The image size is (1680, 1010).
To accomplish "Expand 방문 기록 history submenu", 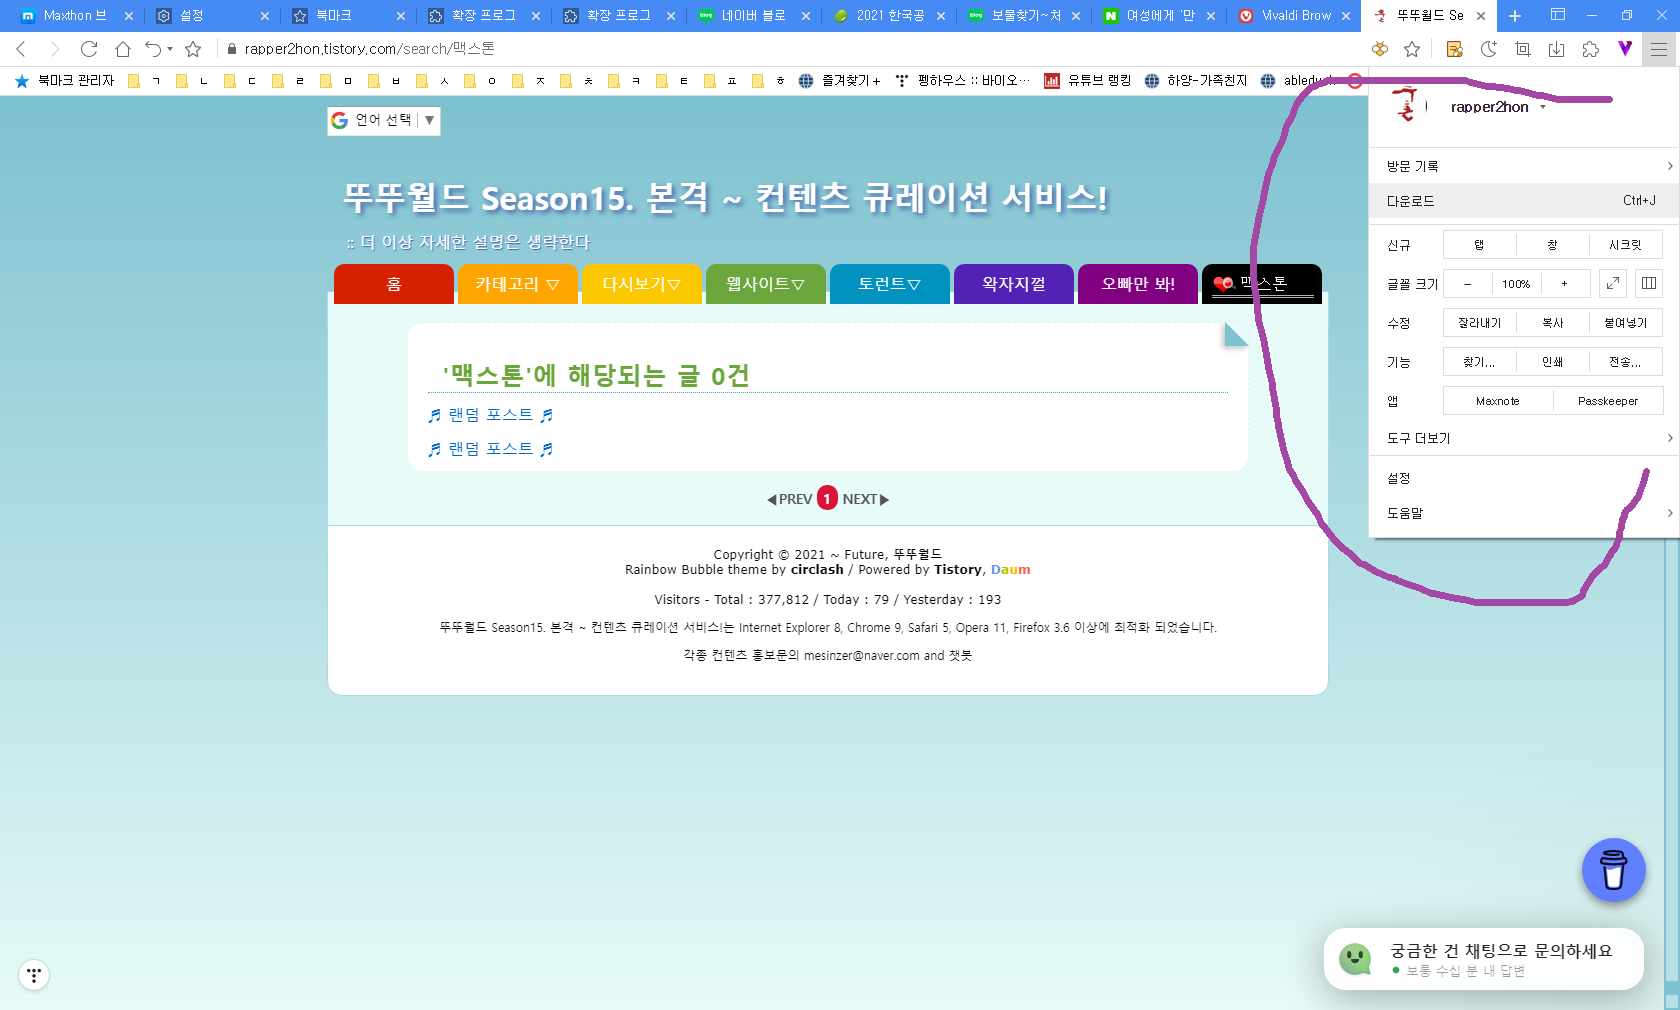I will click(x=1524, y=166).
